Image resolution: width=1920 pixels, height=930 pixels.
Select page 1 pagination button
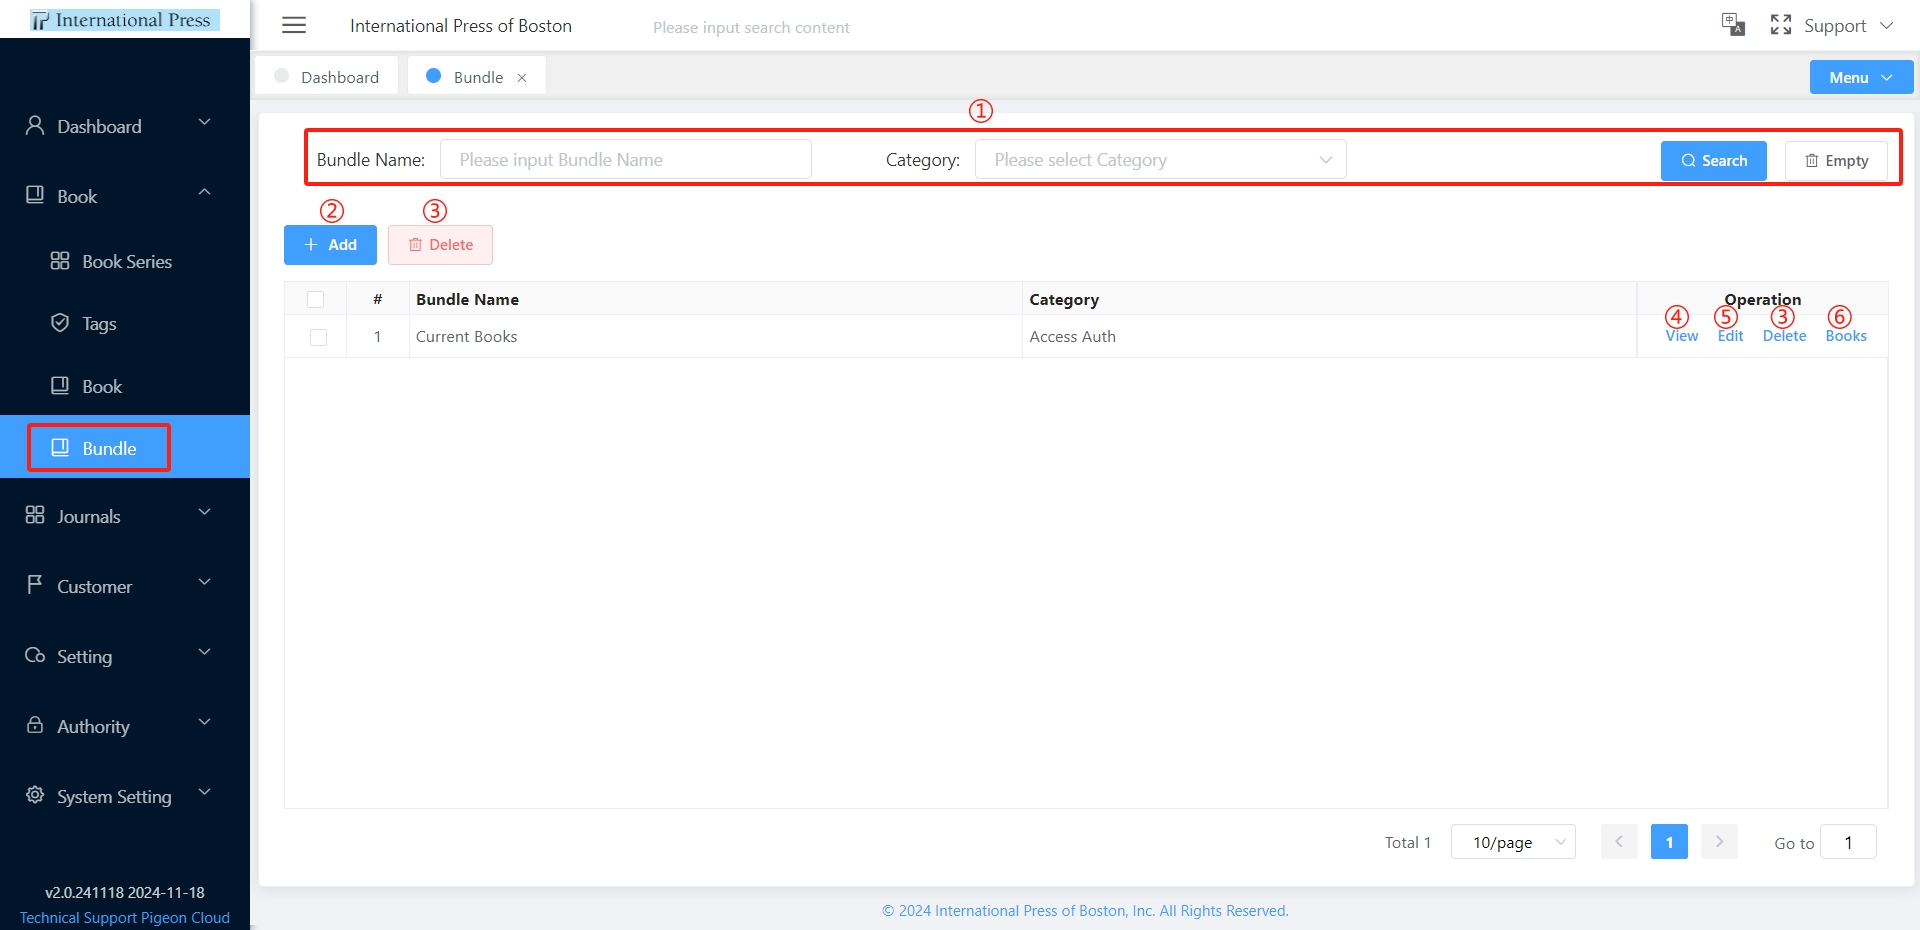click(1669, 842)
